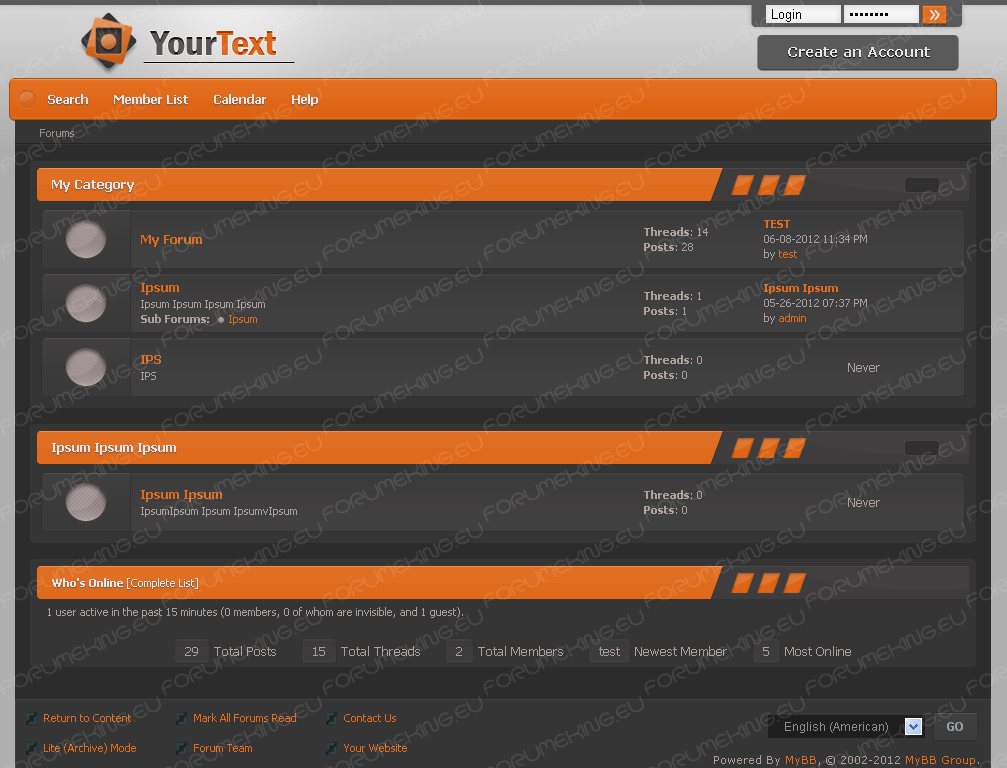This screenshot has width=1007, height=768.
Task: Collapse the My Category section
Action: [x=921, y=185]
